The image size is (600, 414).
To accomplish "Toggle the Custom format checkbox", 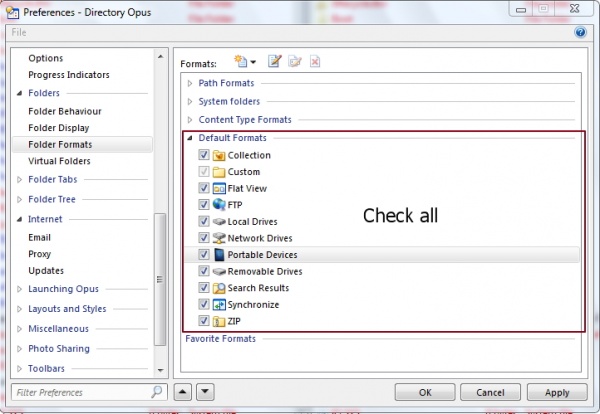I will [204, 171].
